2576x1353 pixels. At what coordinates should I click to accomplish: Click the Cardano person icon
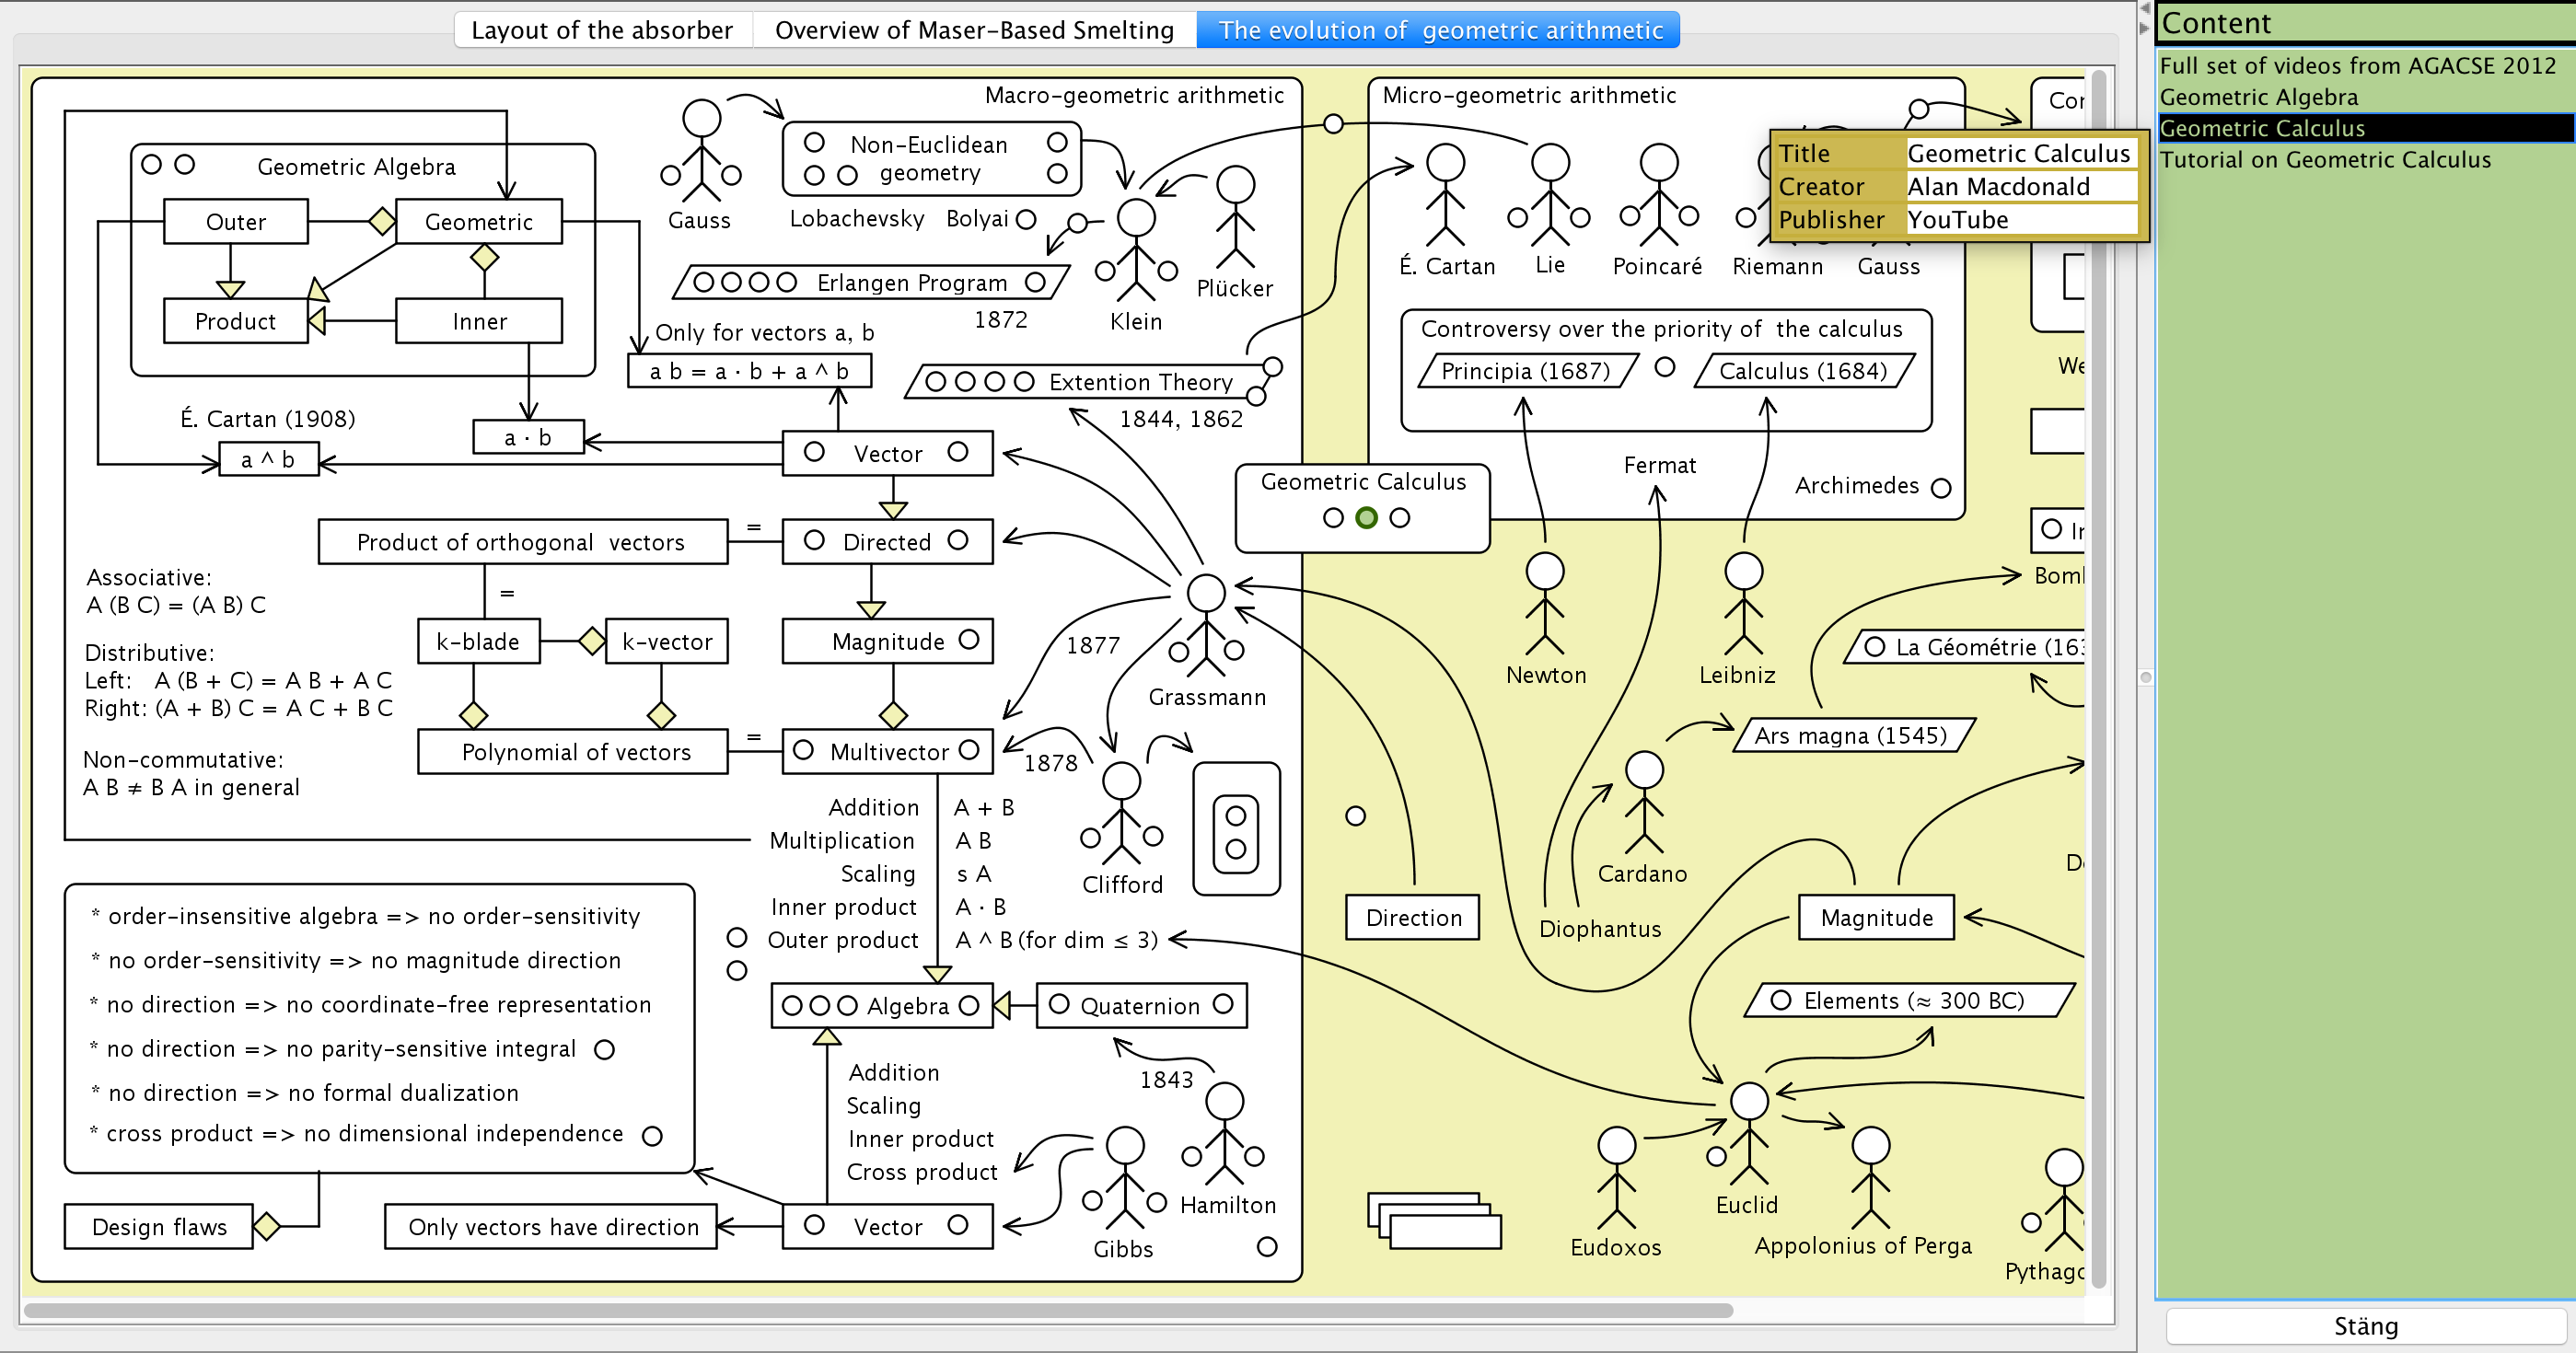1643,801
